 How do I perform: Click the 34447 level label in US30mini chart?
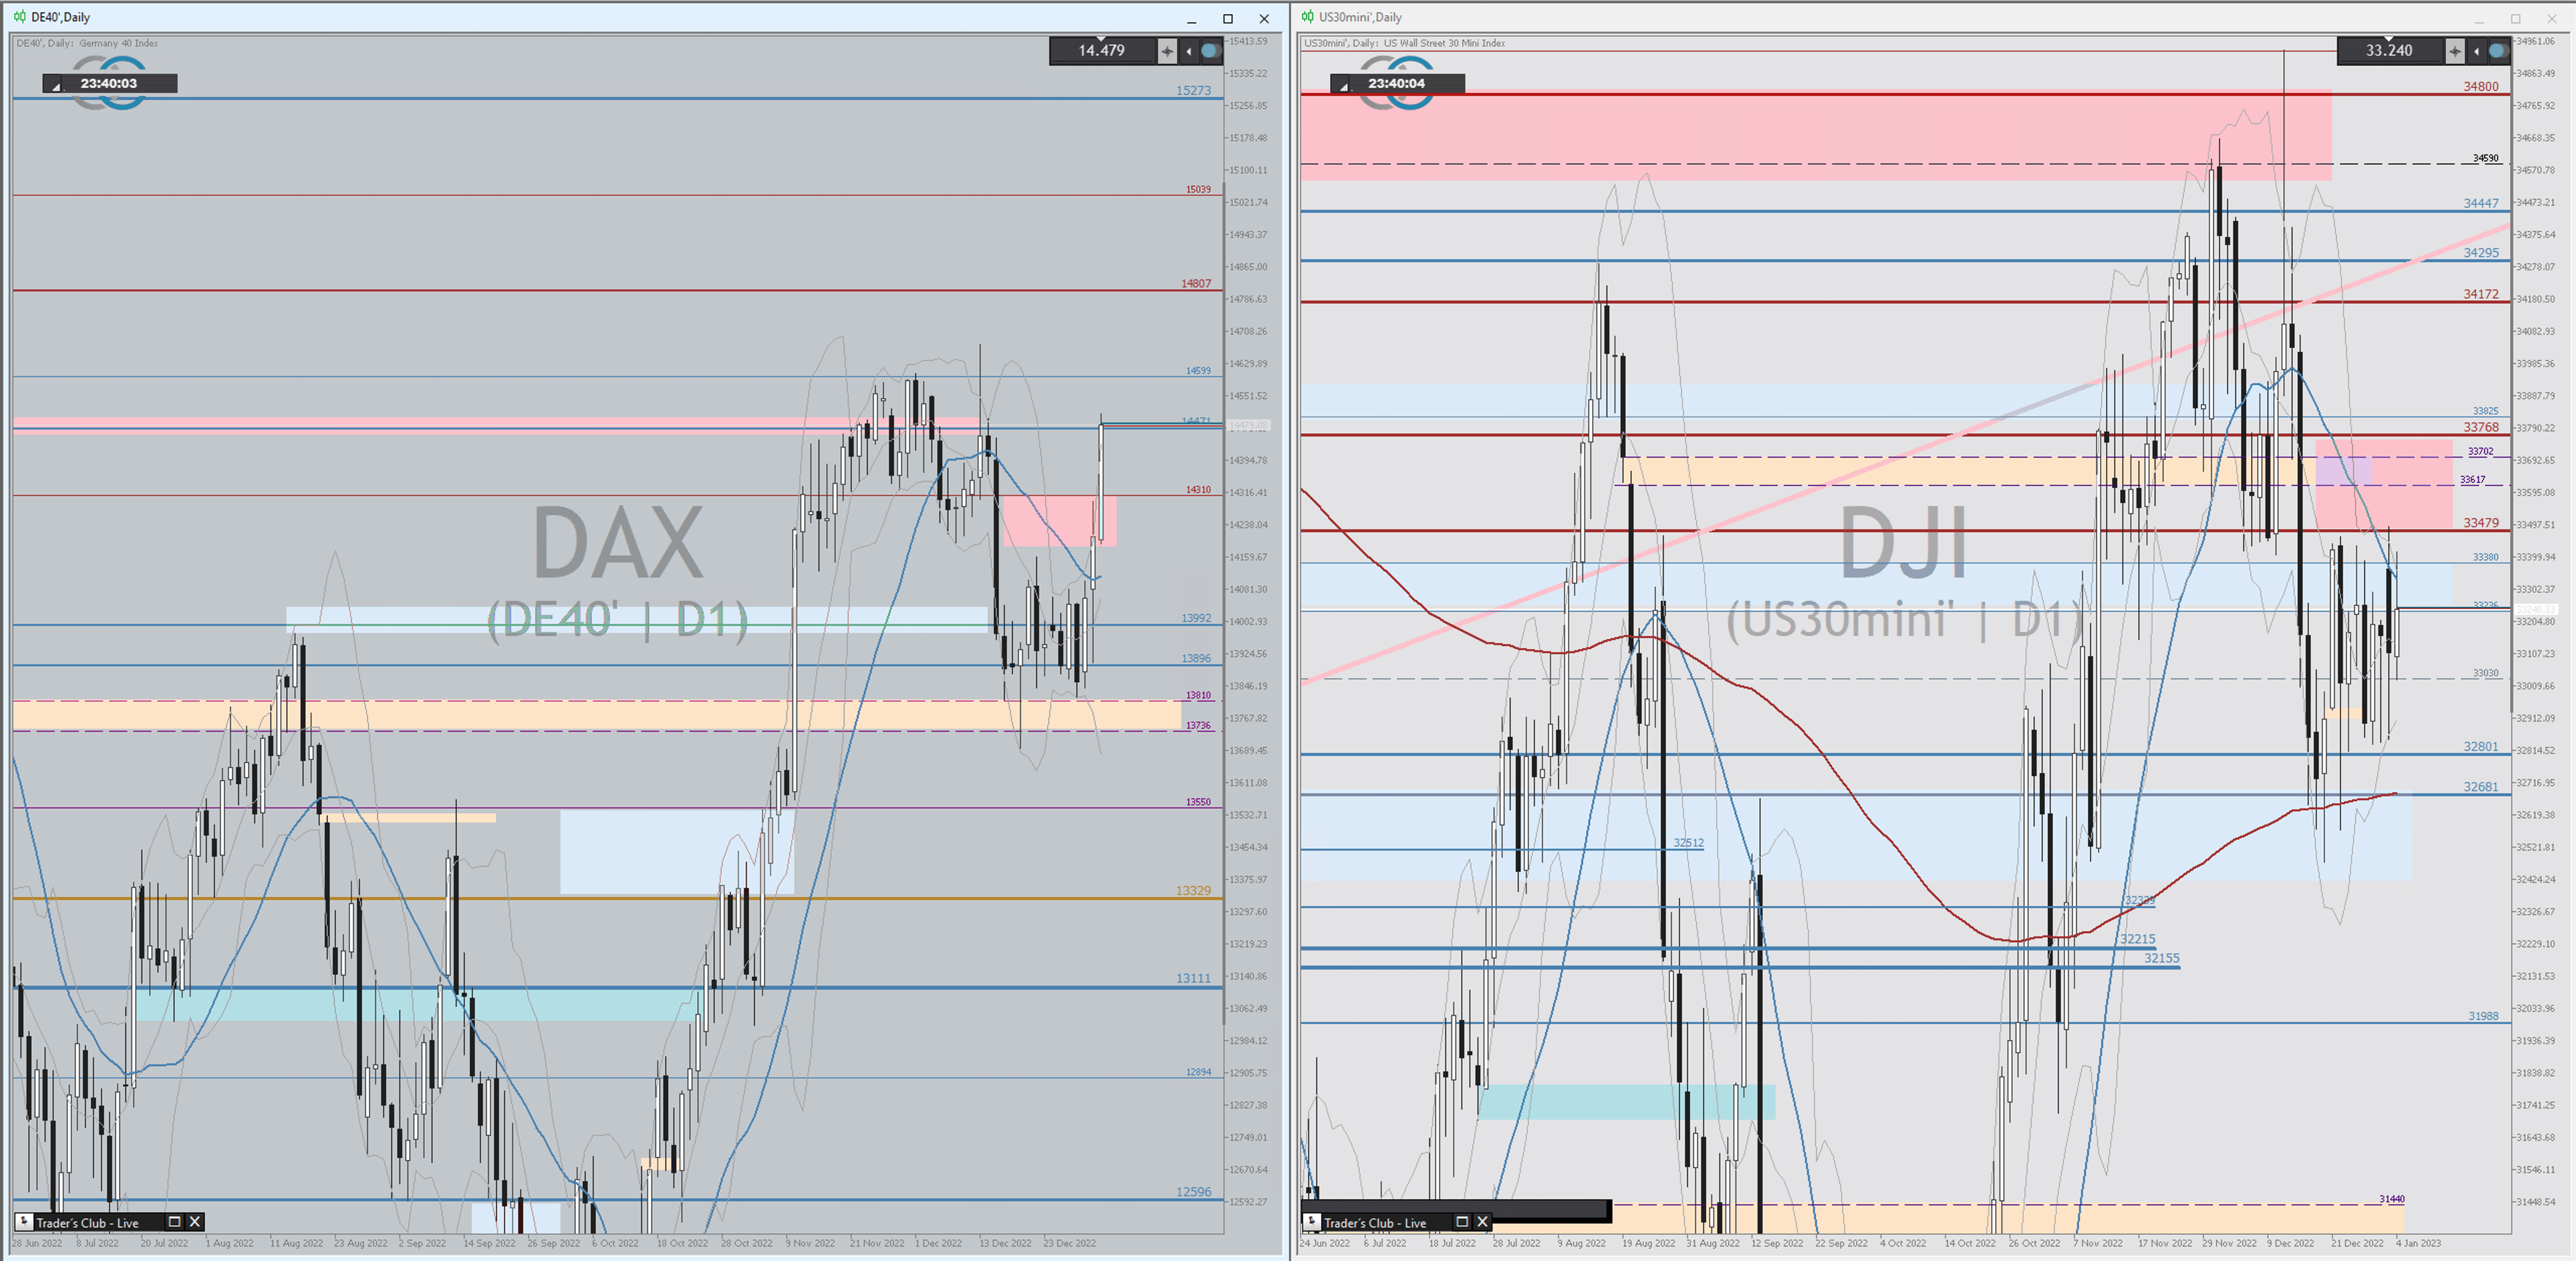[2481, 203]
